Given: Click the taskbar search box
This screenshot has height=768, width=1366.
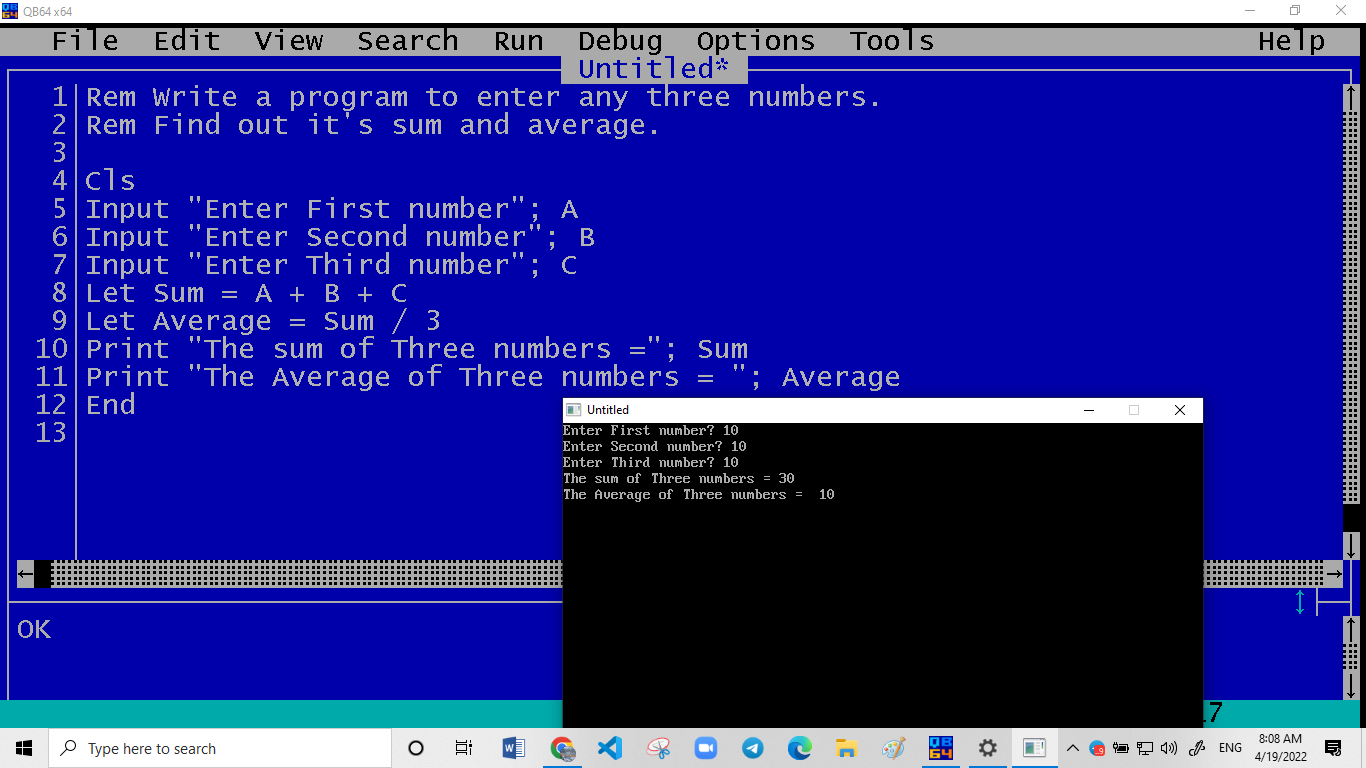Looking at the screenshot, I should click(220, 748).
